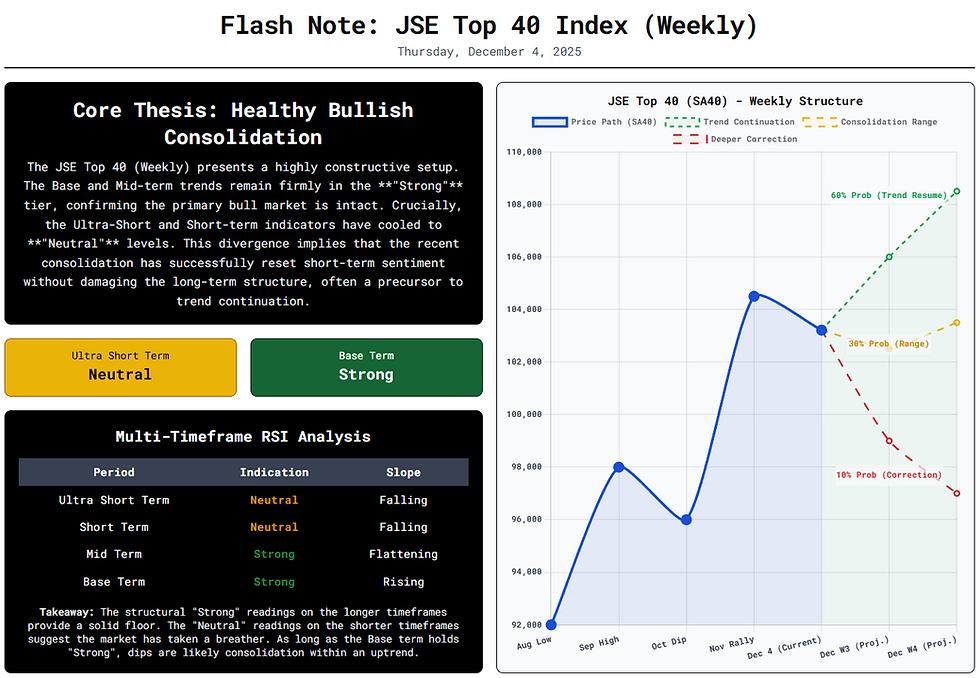Click the Nov Rally peak data point
The image size is (980, 678).
tap(753, 296)
